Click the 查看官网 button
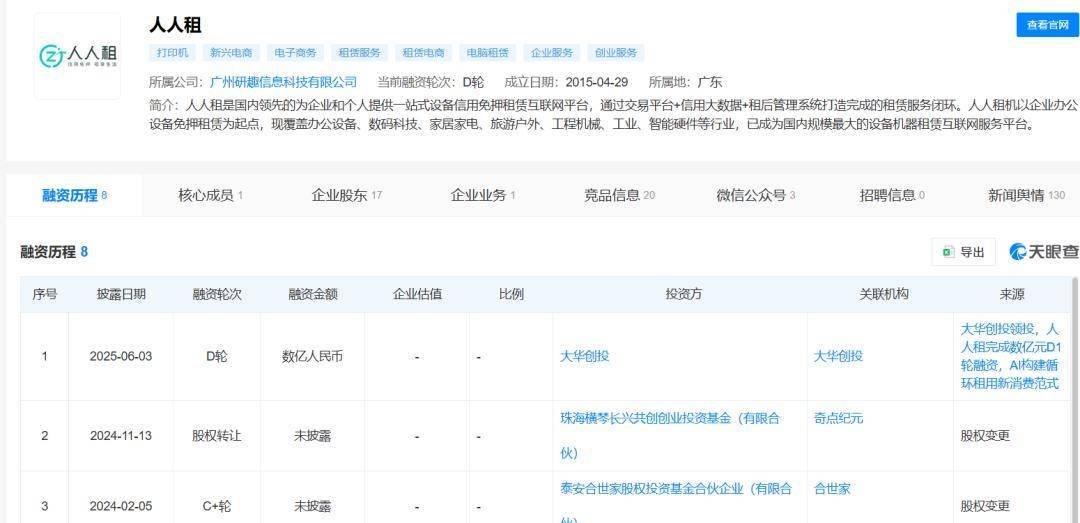This screenshot has width=1080, height=523. click(1047, 25)
